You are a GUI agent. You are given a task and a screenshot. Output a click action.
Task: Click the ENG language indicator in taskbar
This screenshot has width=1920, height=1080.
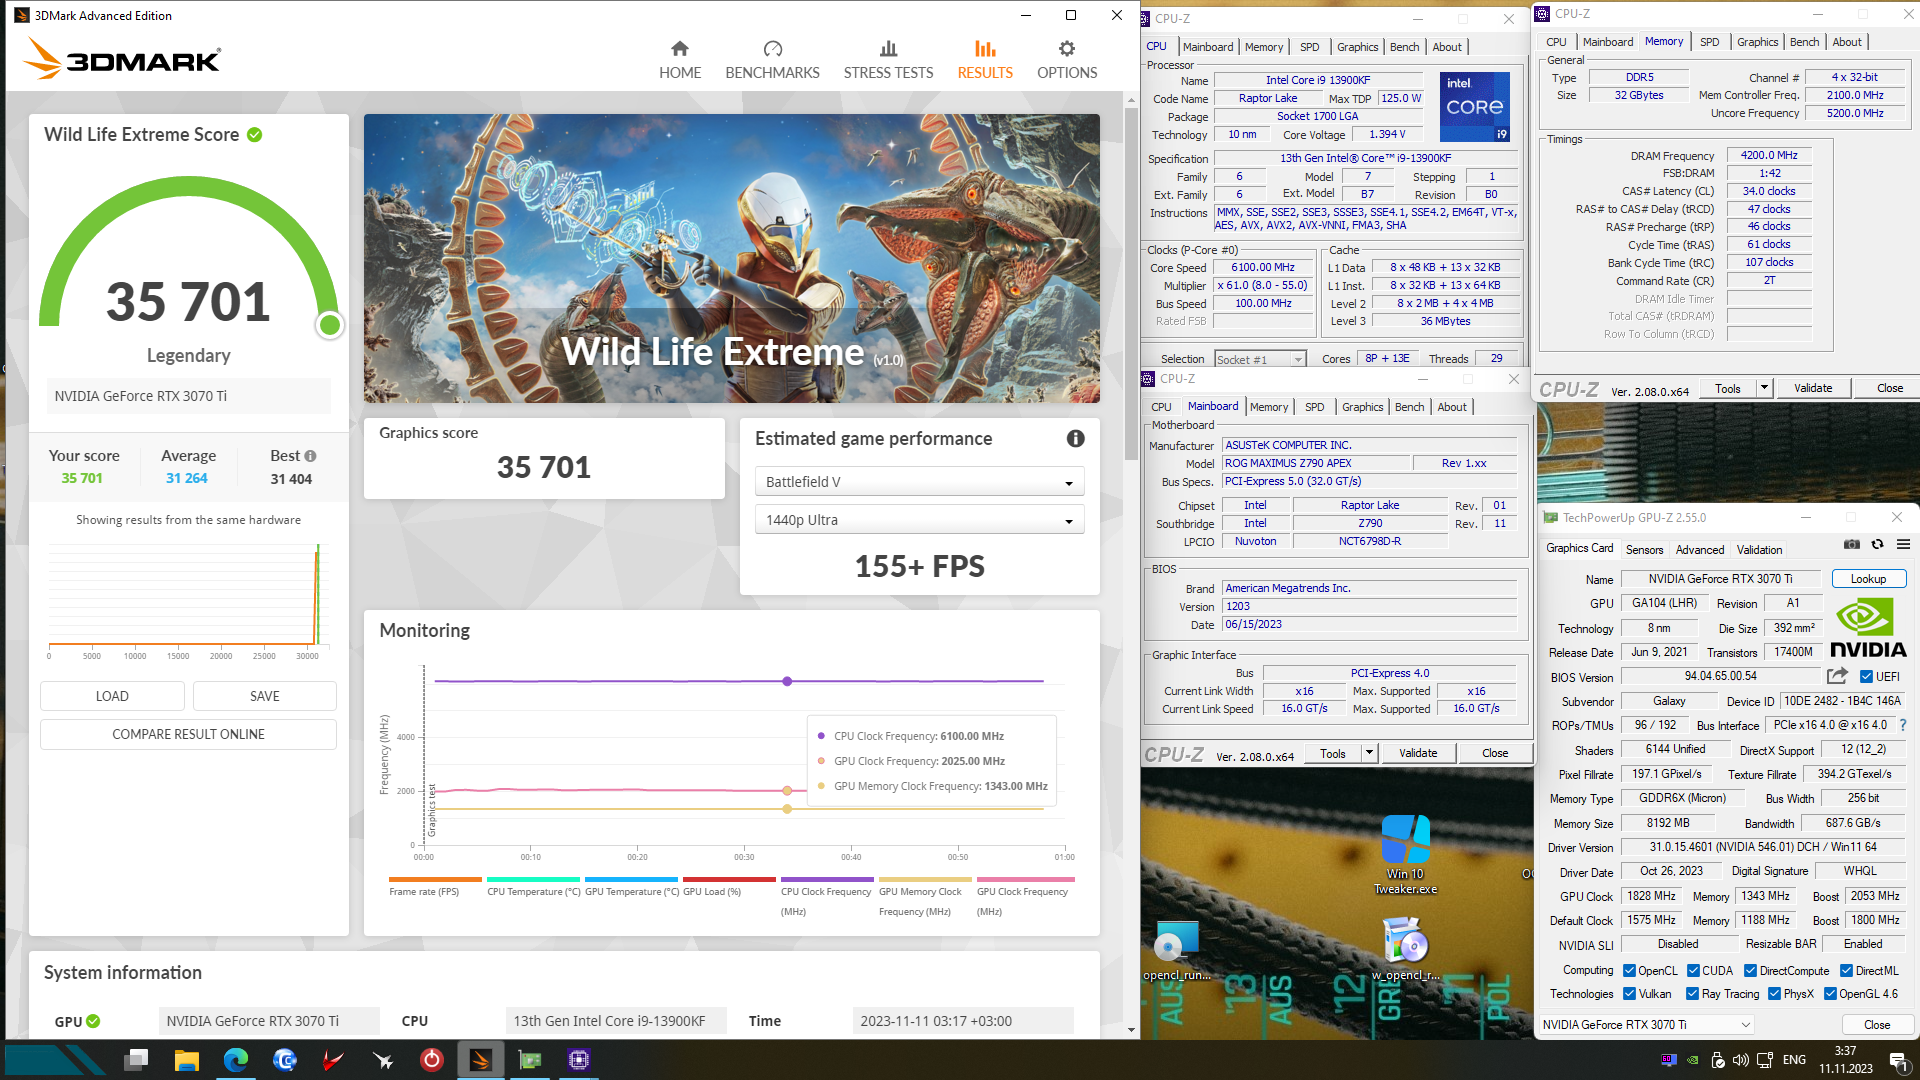click(x=1794, y=1060)
